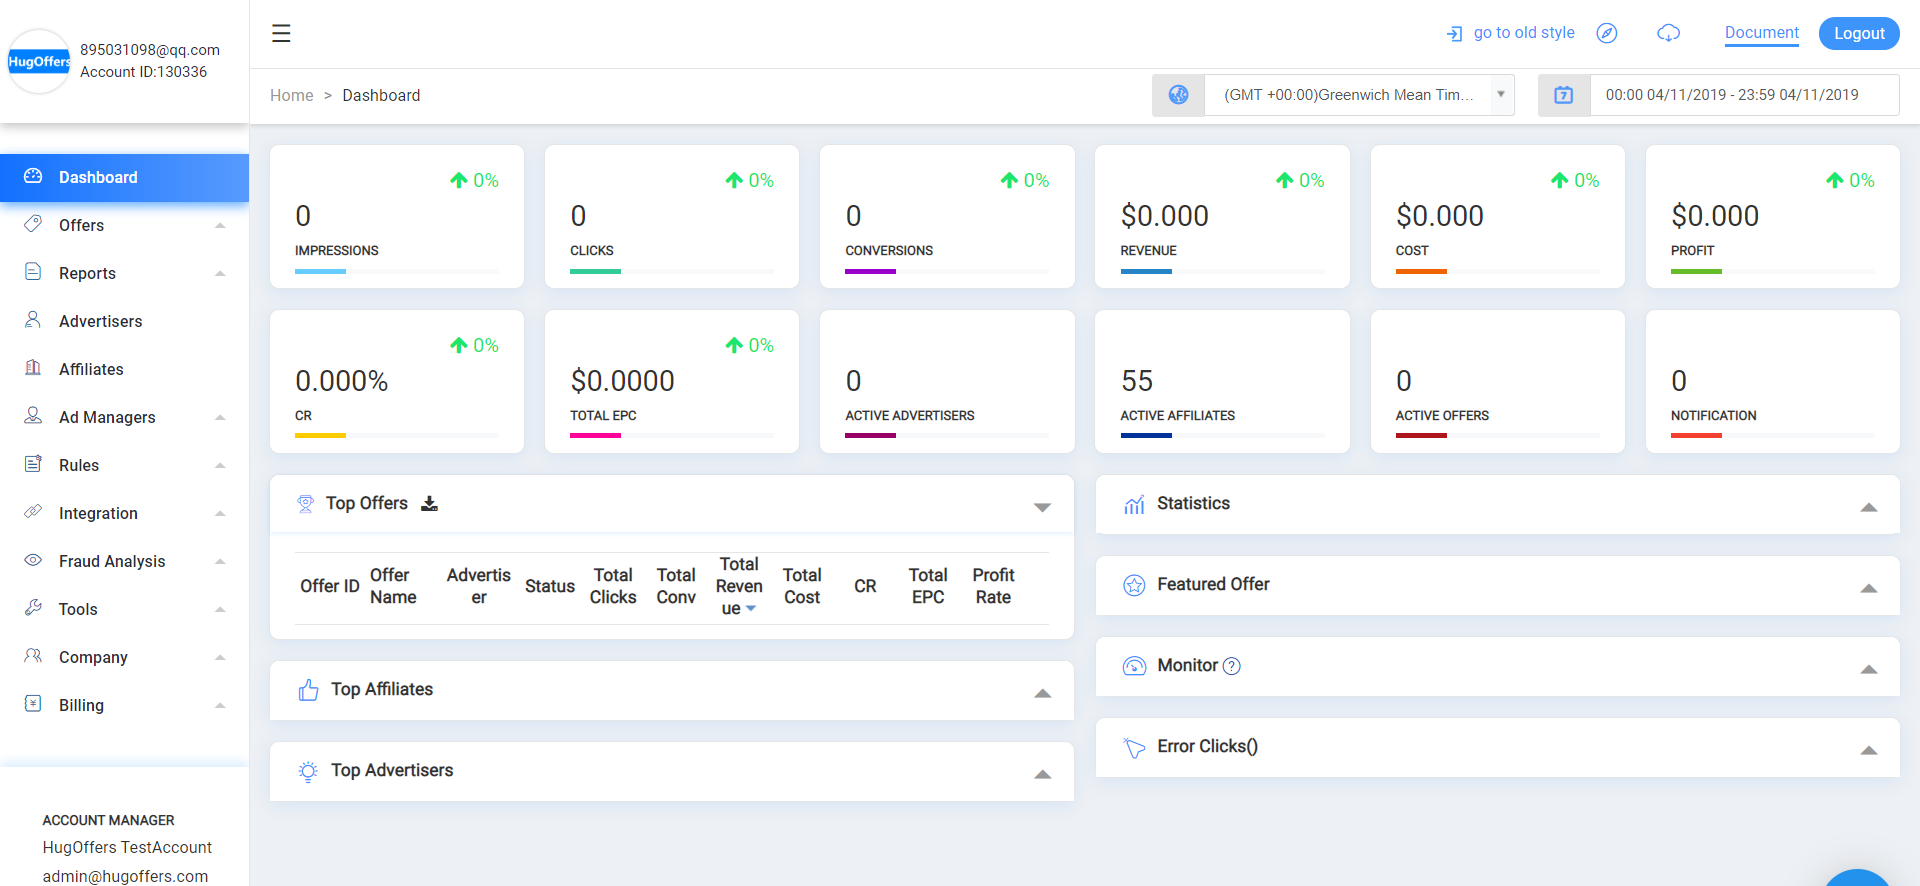Click the Offers tag icon in sidebar
The height and width of the screenshot is (886, 1920).
click(33, 224)
